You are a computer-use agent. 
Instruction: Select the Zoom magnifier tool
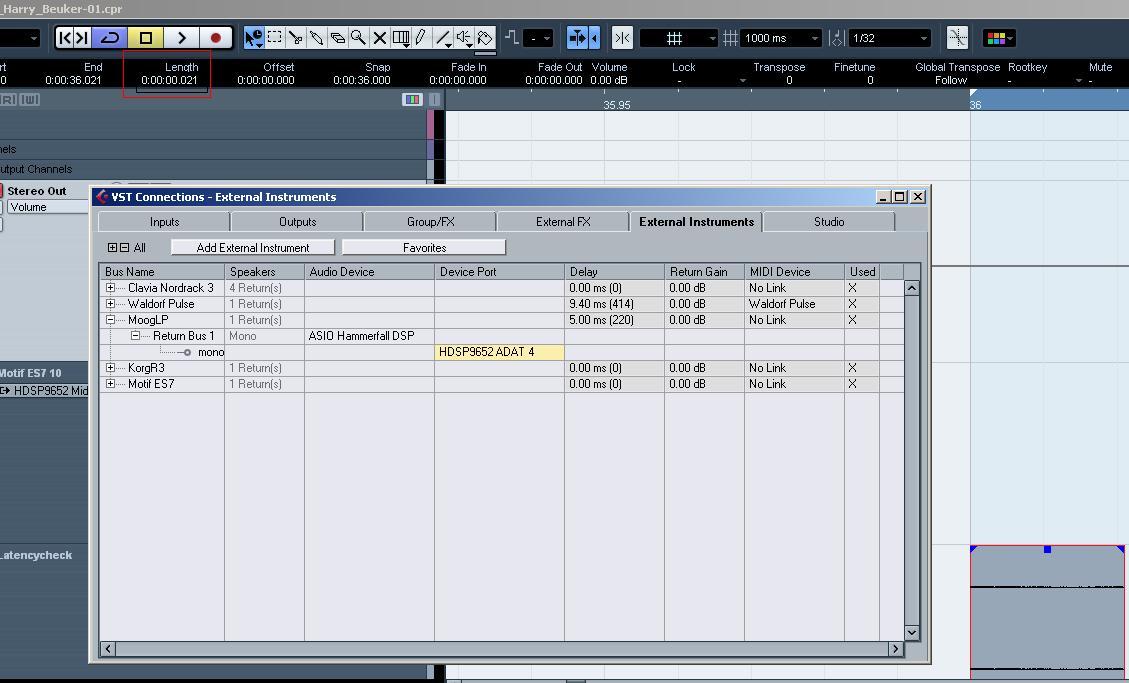358,37
